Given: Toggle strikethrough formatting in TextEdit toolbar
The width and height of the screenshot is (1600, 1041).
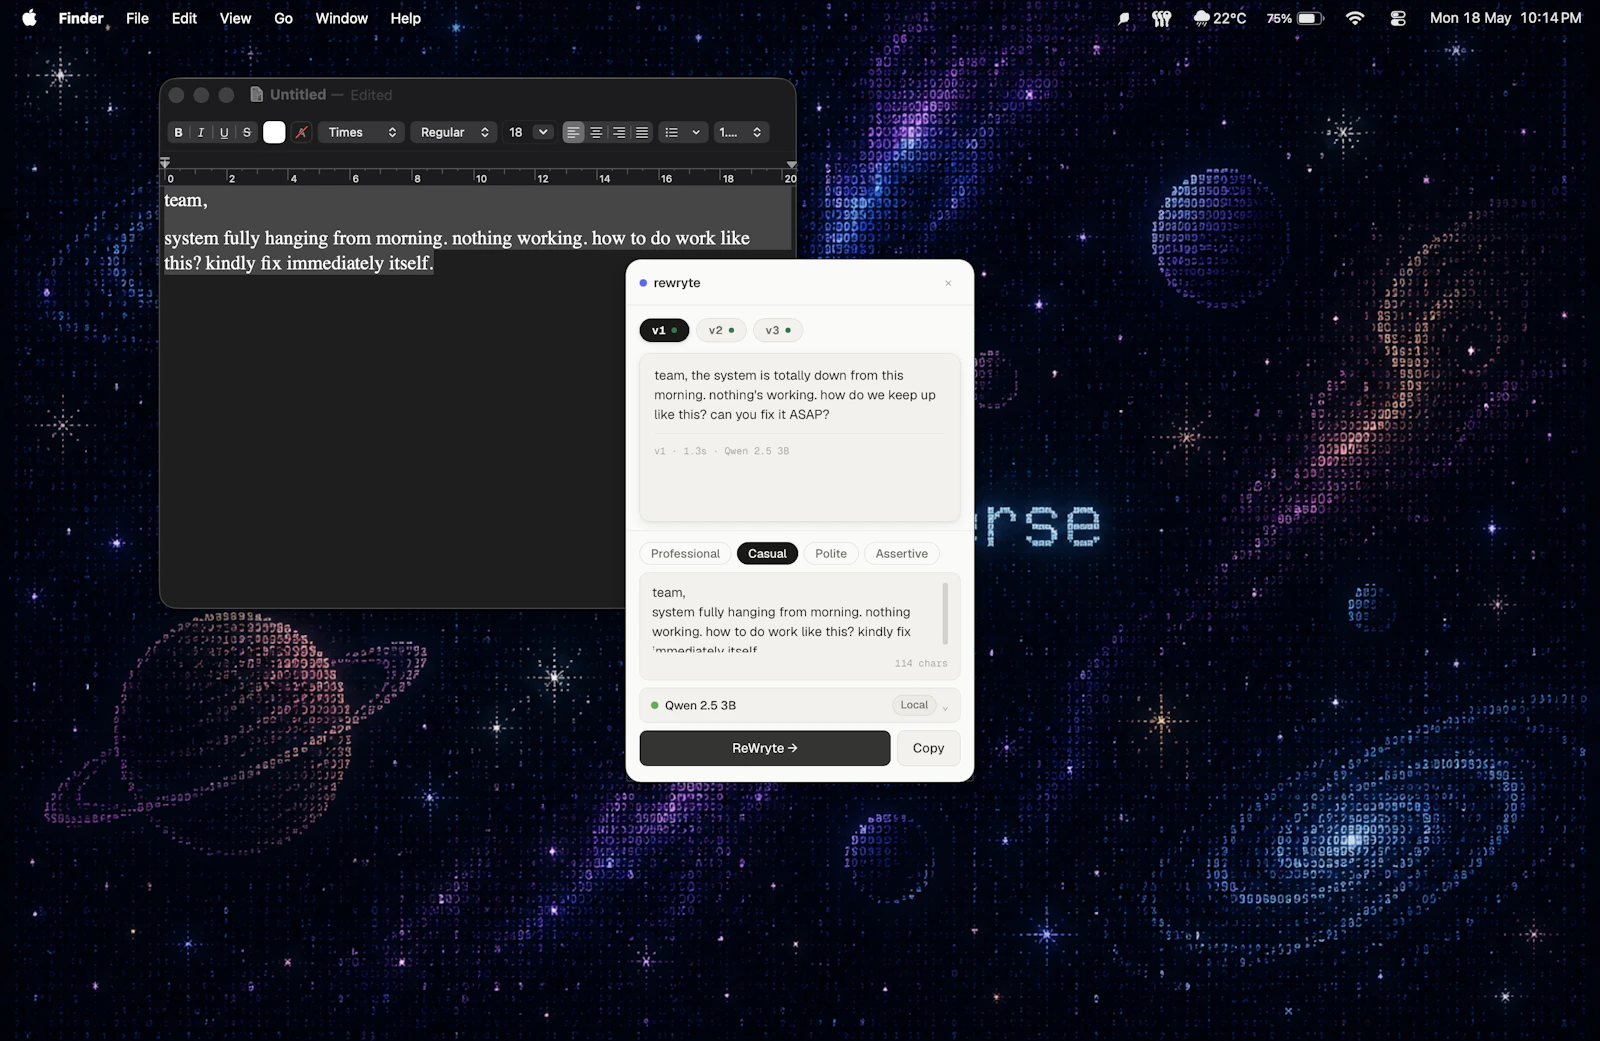Looking at the screenshot, I should point(247,132).
